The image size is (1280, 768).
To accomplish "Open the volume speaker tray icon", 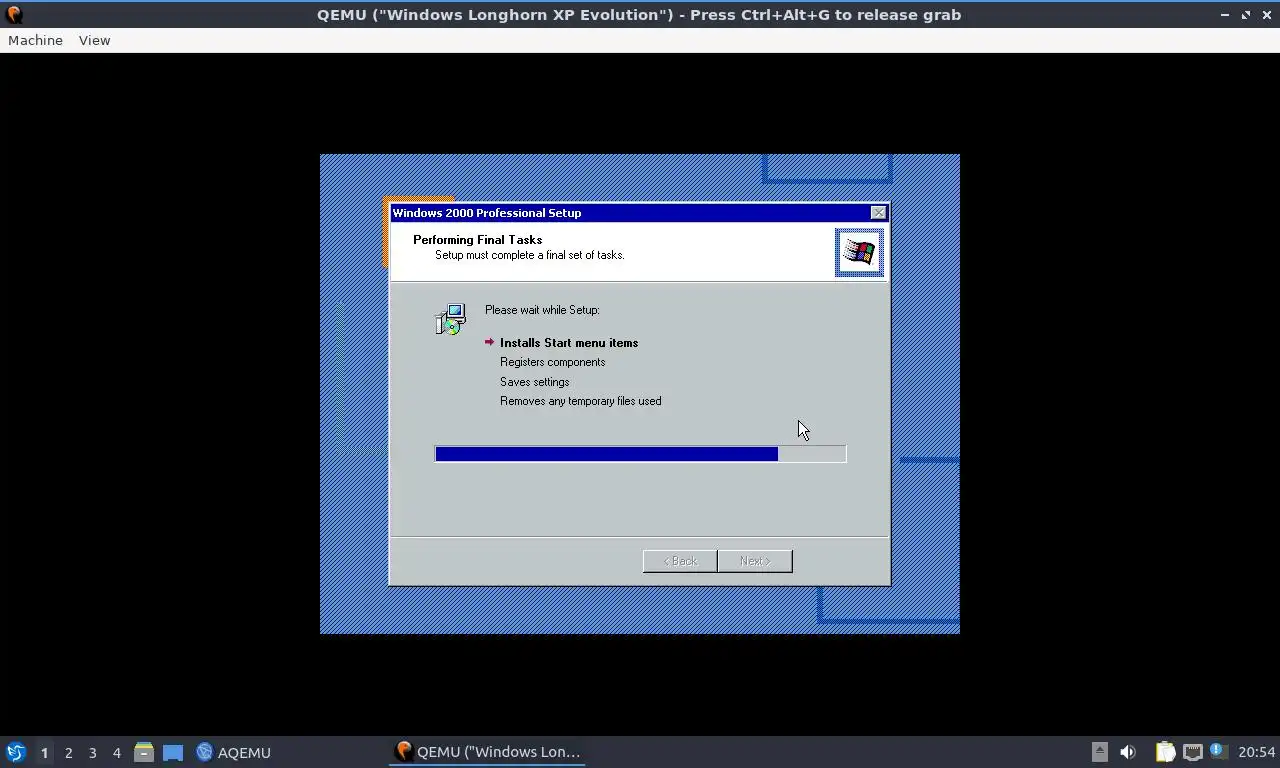I will point(1128,752).
